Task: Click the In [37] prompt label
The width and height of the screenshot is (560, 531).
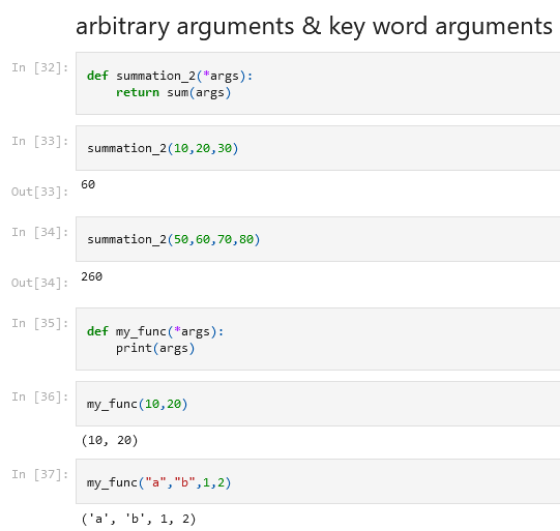Action: tap(40, 475)
